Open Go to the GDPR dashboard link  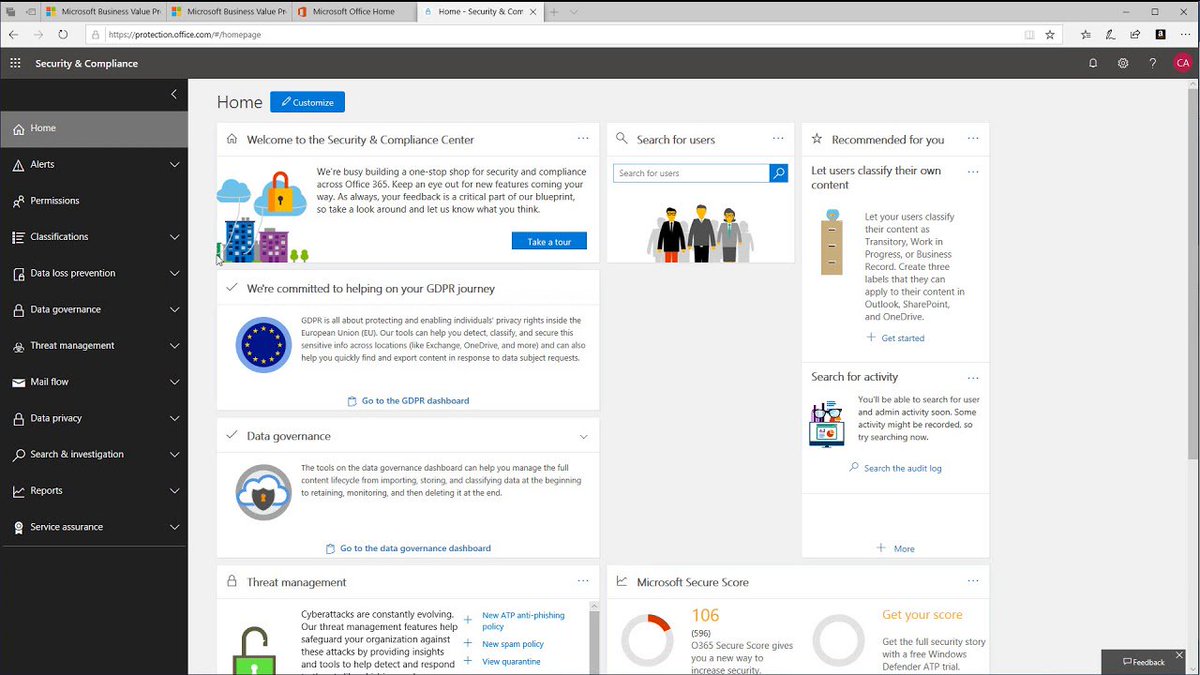pos(408,400)
